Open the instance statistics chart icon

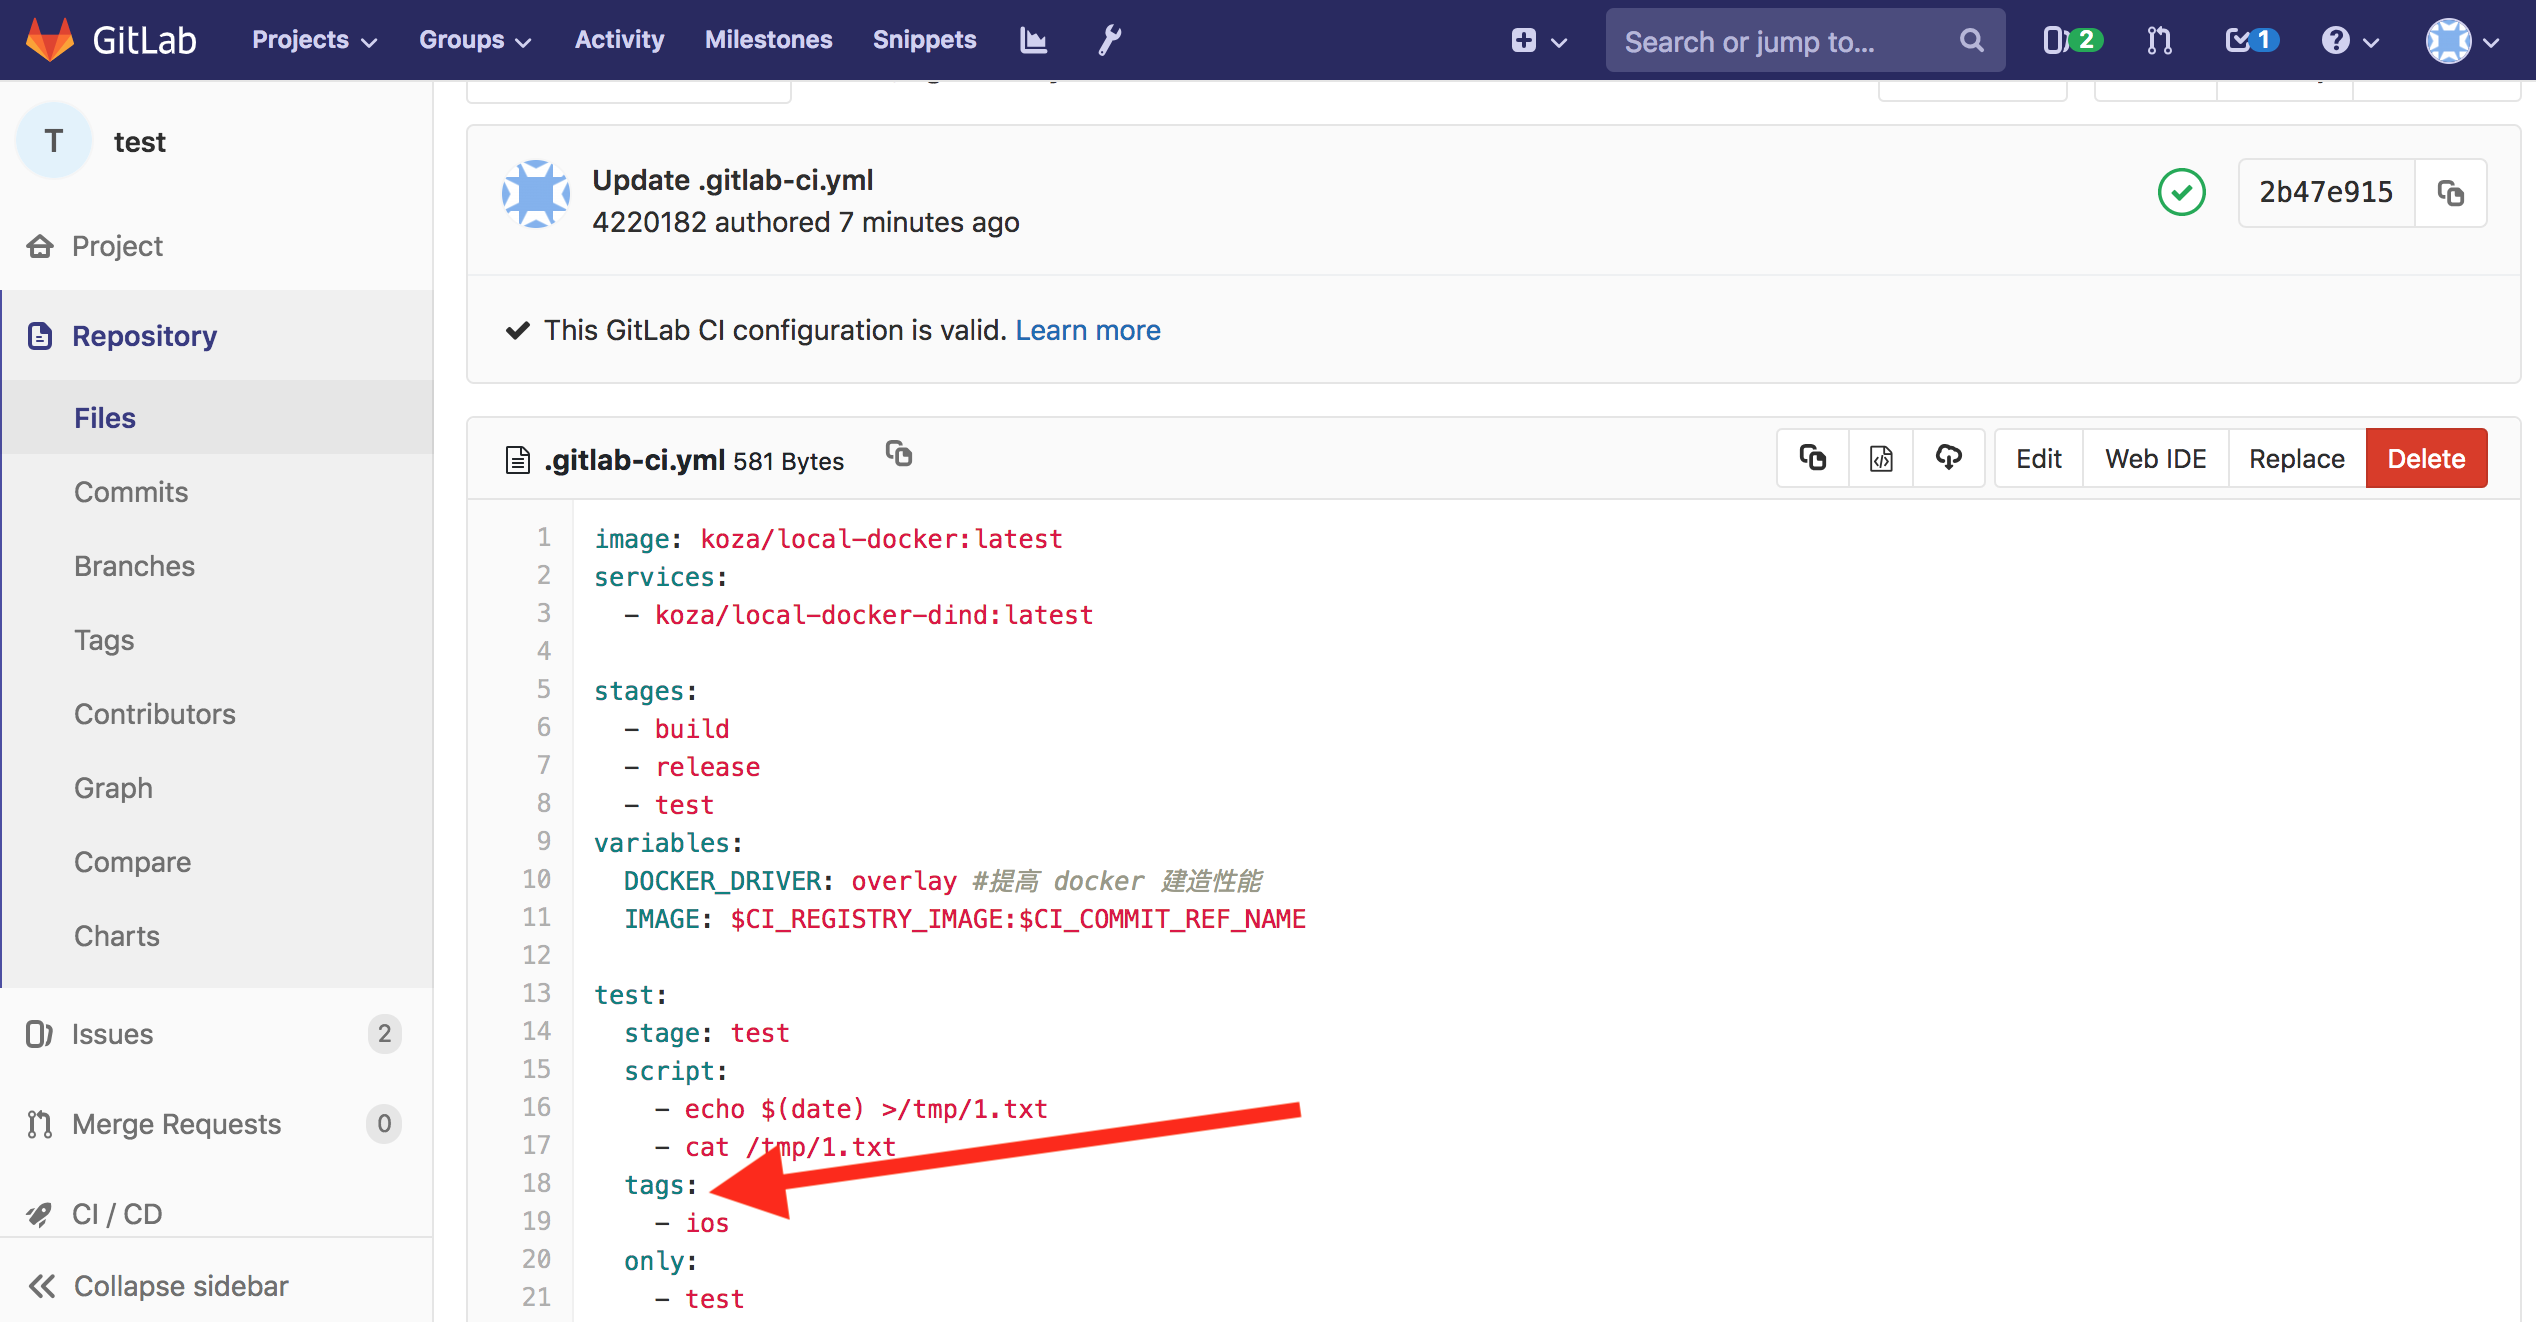[x=1033, y=40]
